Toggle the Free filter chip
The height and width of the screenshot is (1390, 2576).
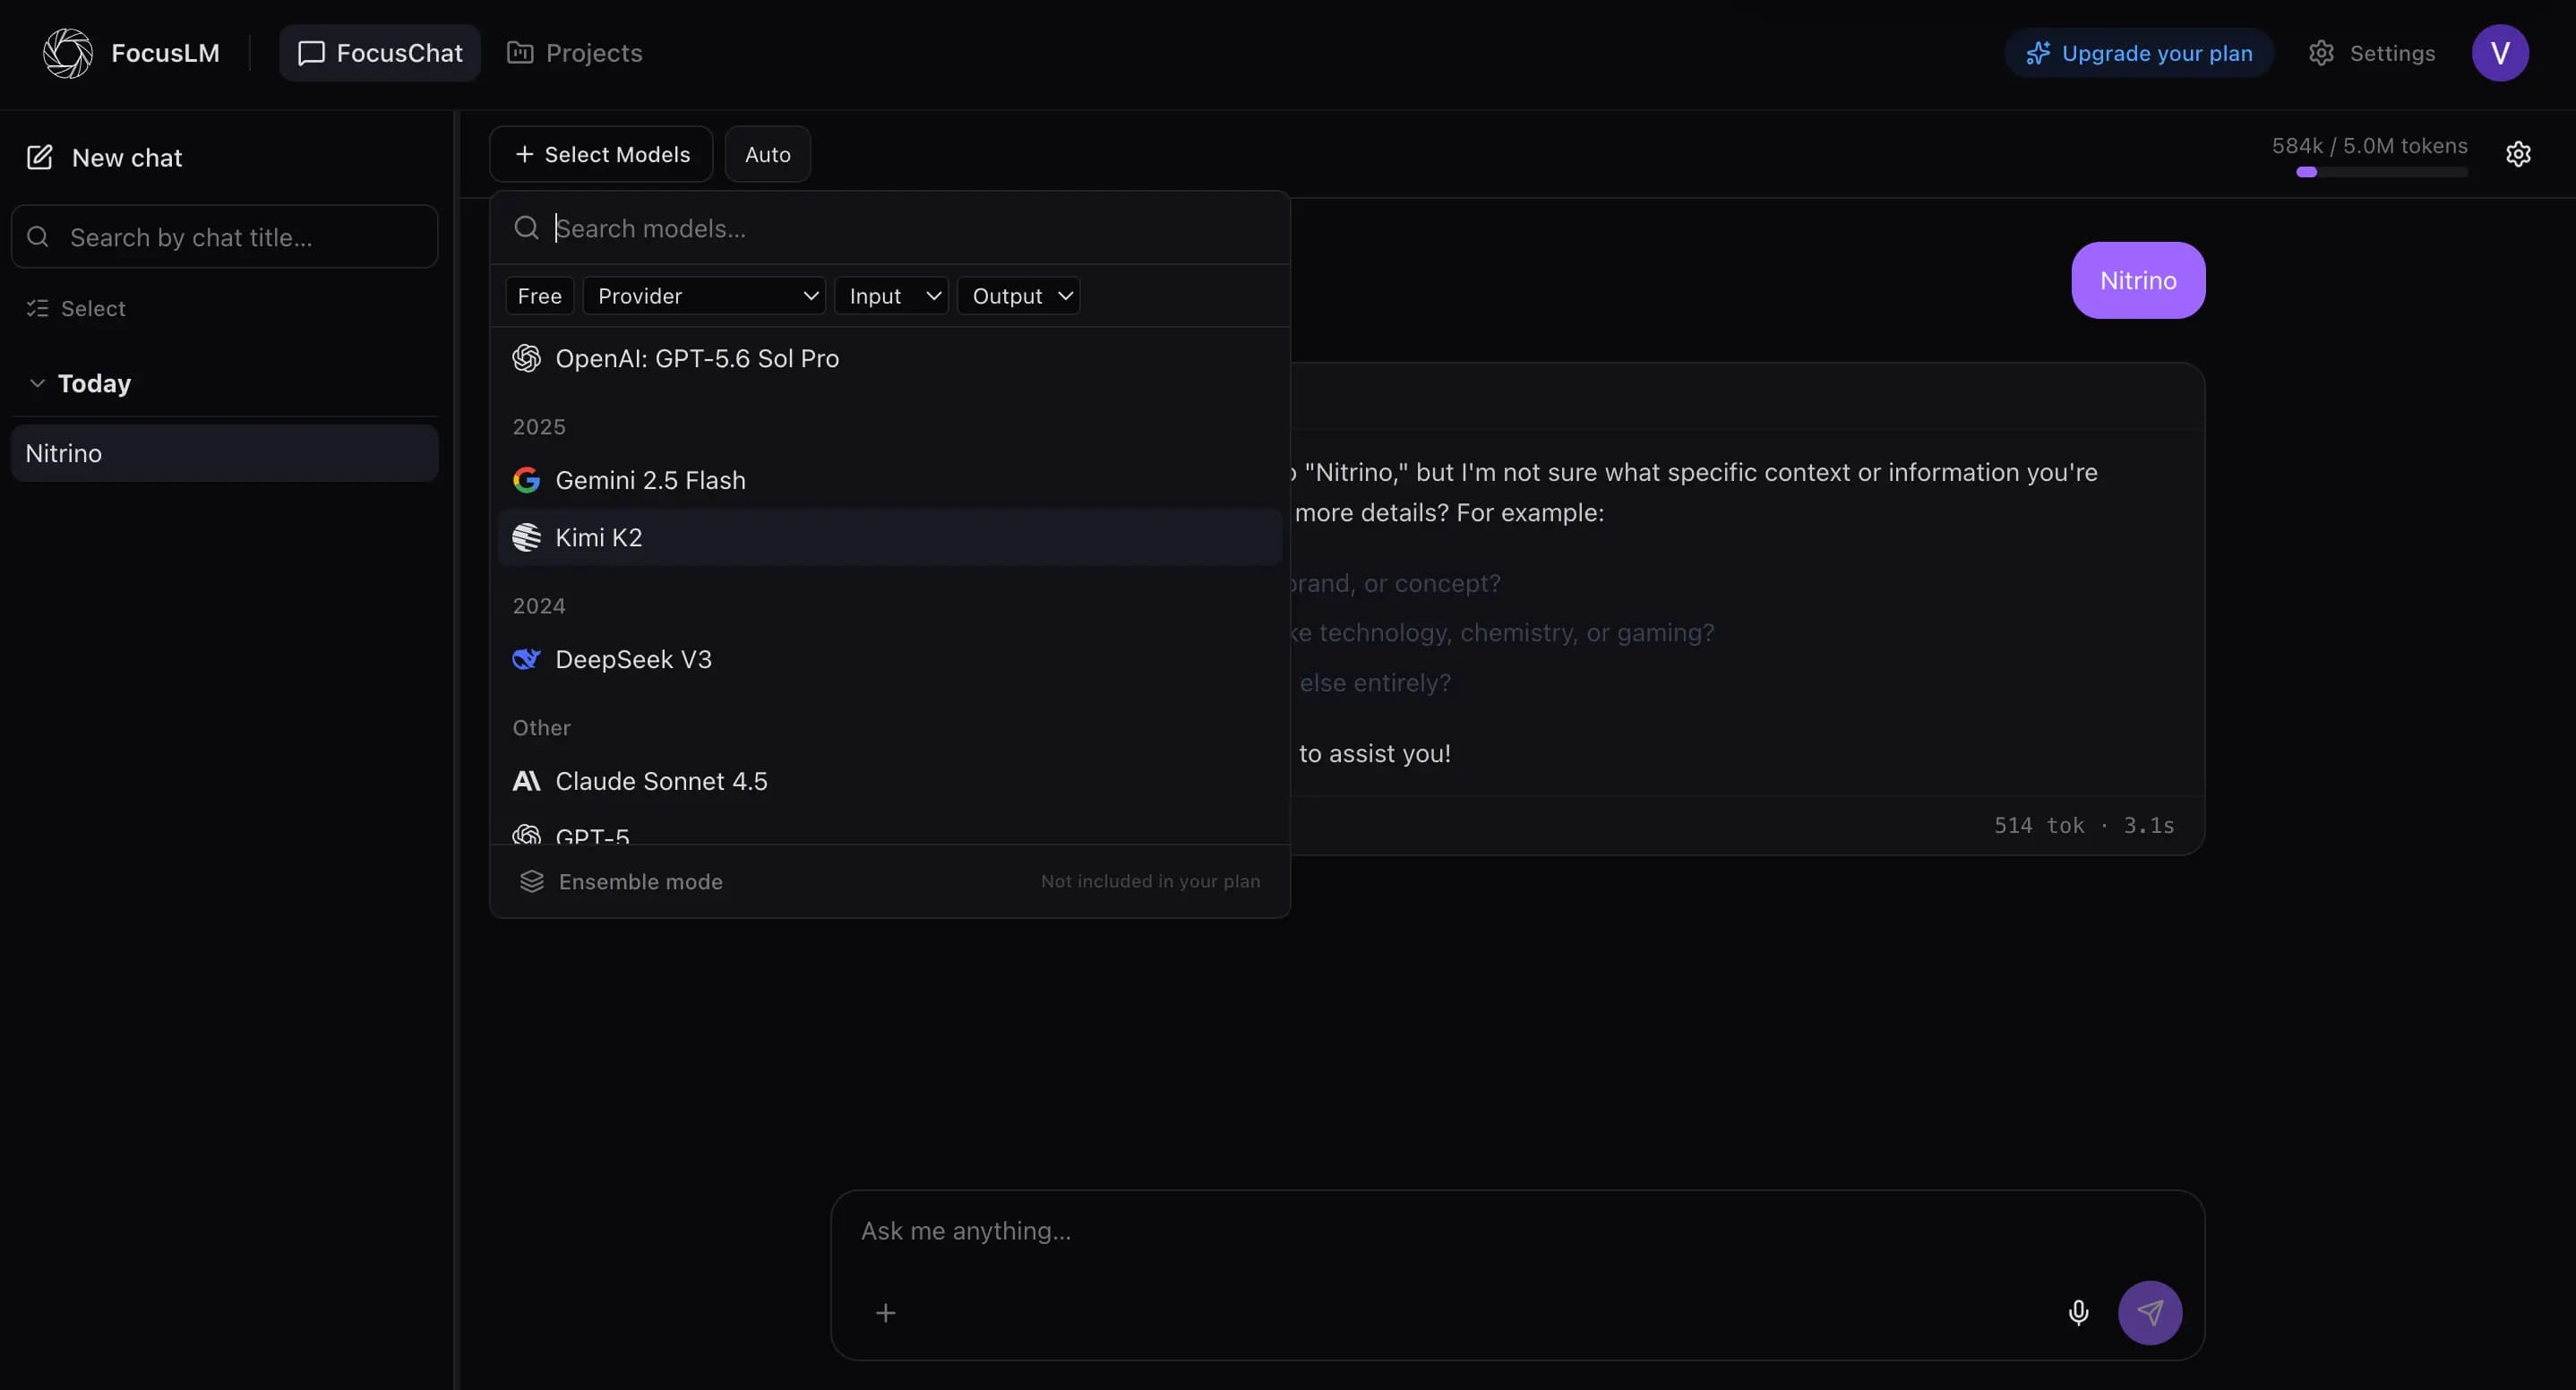pos(539,296)
